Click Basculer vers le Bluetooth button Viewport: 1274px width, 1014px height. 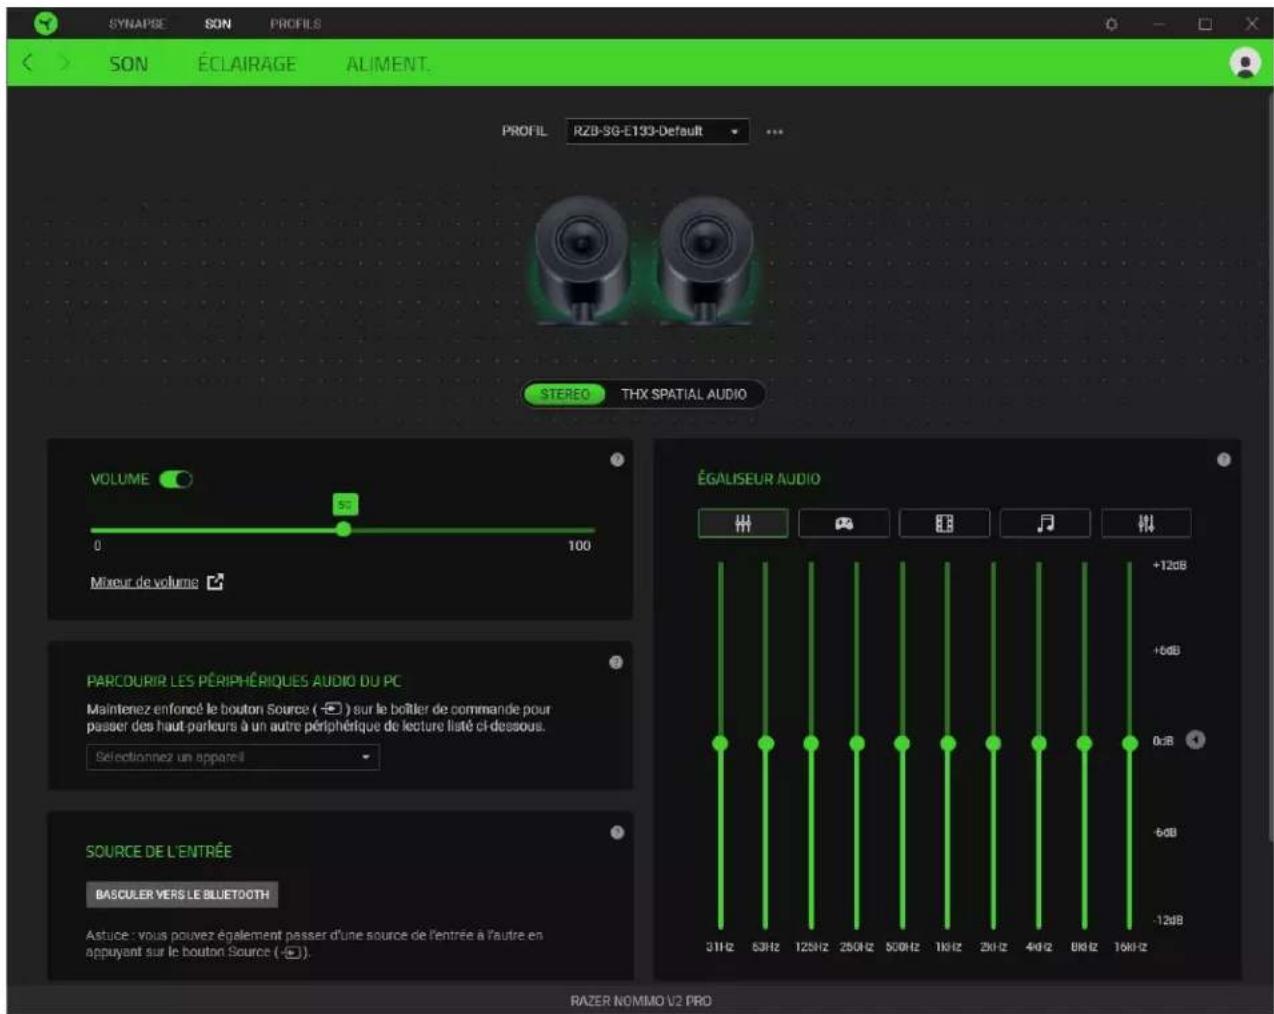[x=182, y=894]
